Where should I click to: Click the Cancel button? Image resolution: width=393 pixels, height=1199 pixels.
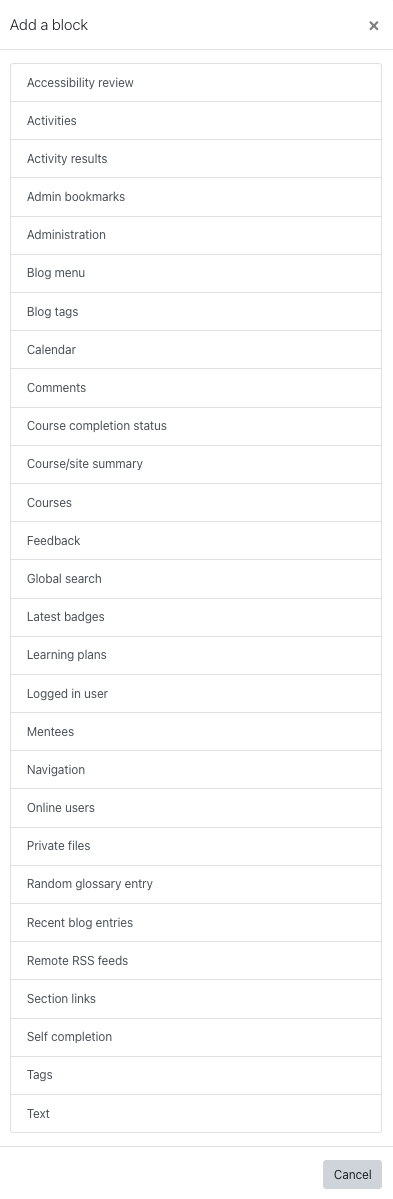352,1175
